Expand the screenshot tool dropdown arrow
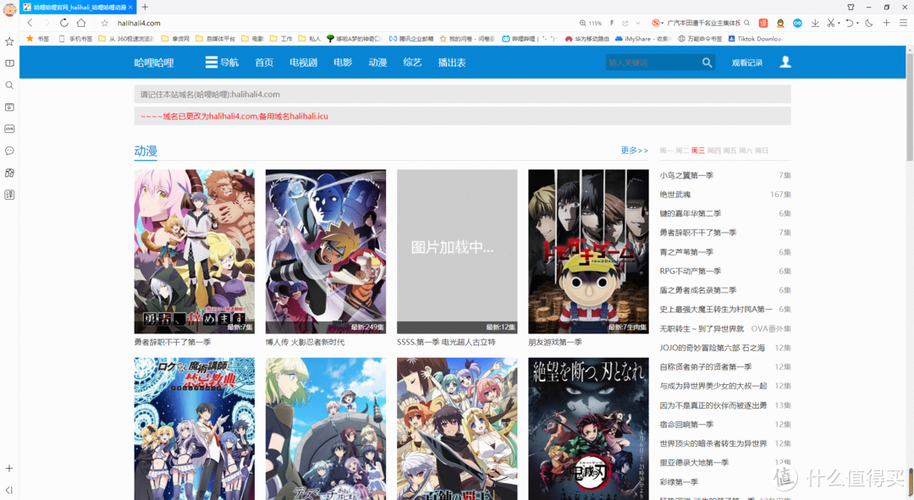The height and width of the screenshot is (500, 914). tap(839, 23)
